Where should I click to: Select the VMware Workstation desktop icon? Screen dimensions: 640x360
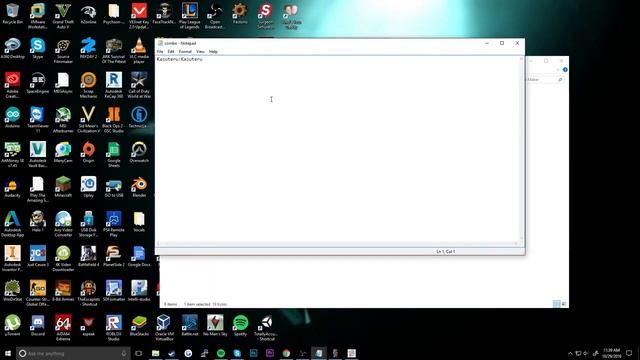coord(38,16)
